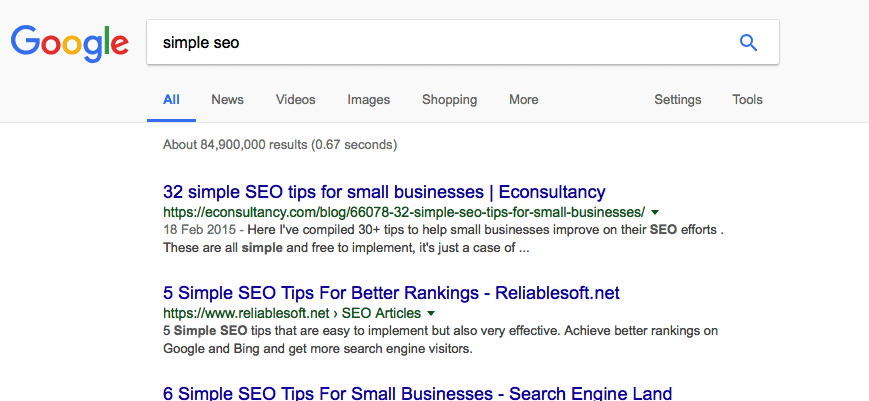The width and height of the screenshot is (869, 401).
Task: Open '32 simple SEO tips' Econsultancy result
Action: coord(384,192)
